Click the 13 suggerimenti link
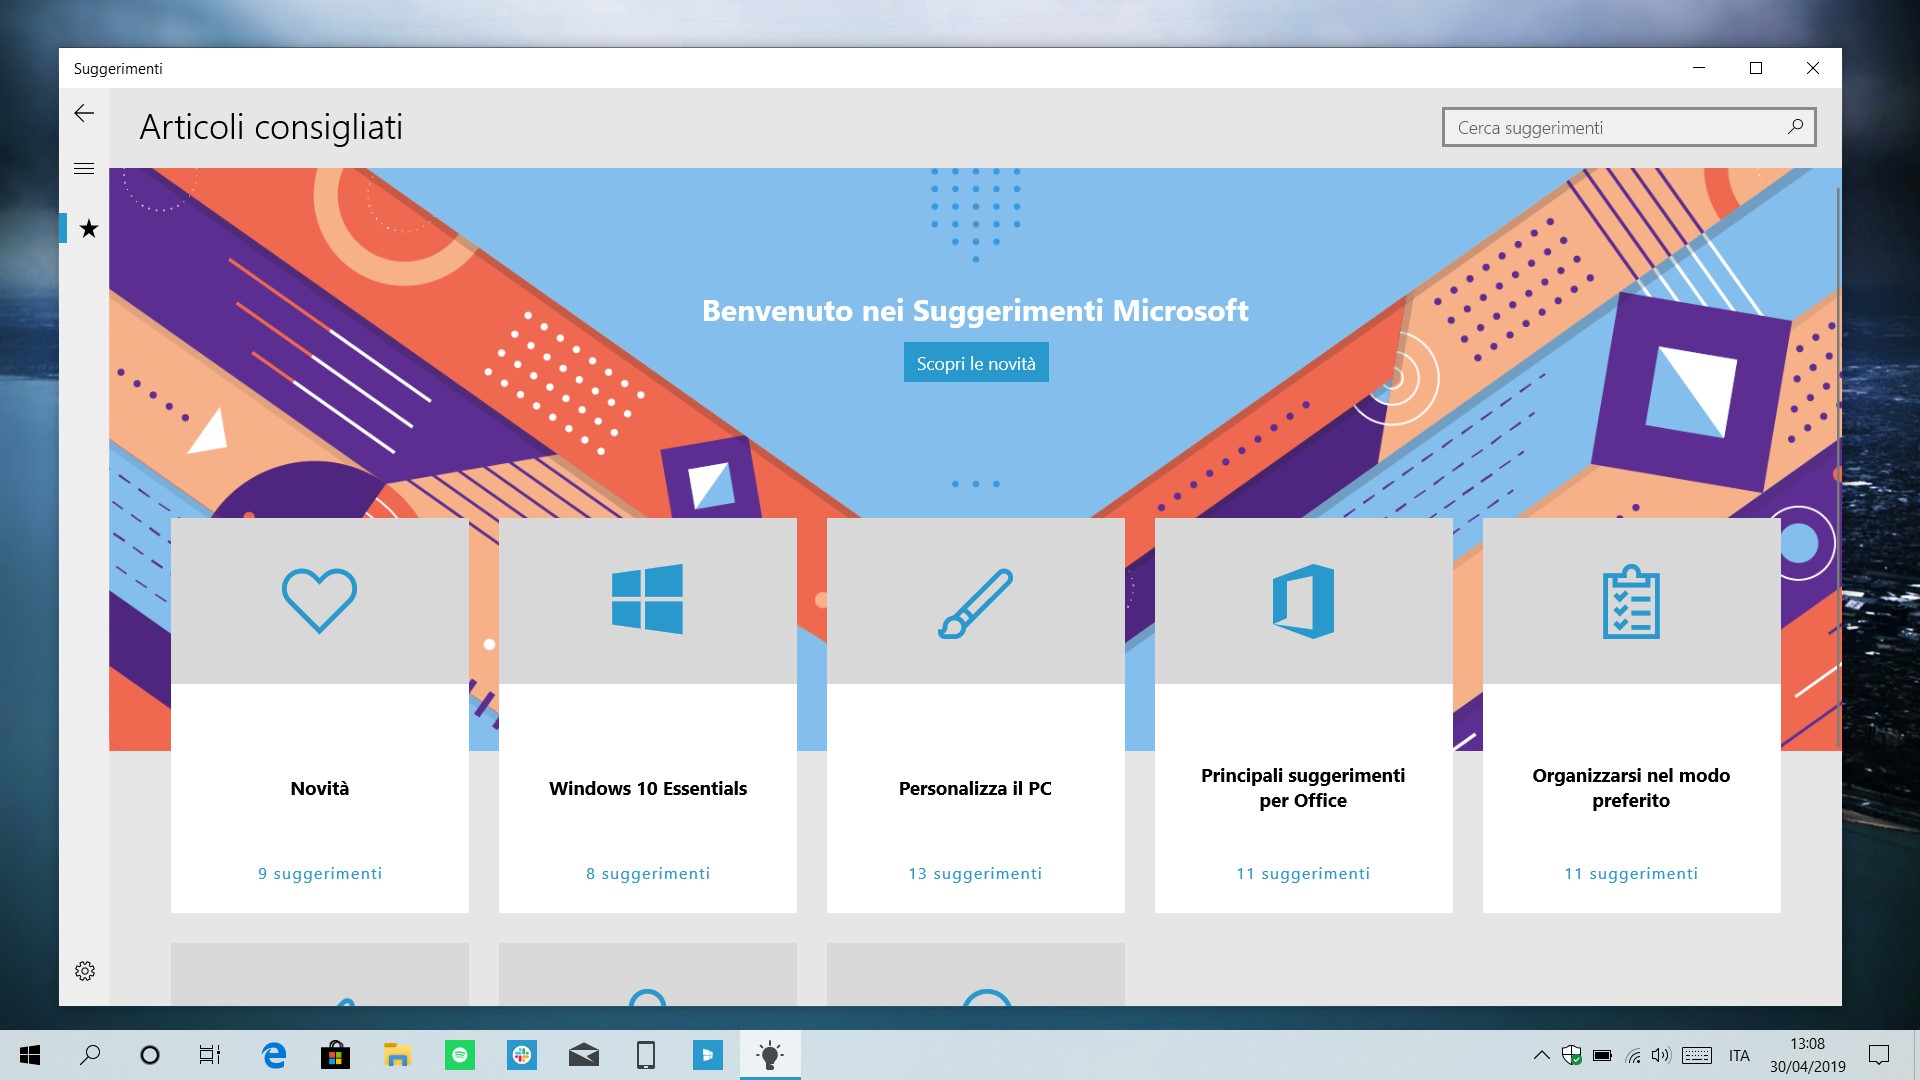 click(975, 873)
